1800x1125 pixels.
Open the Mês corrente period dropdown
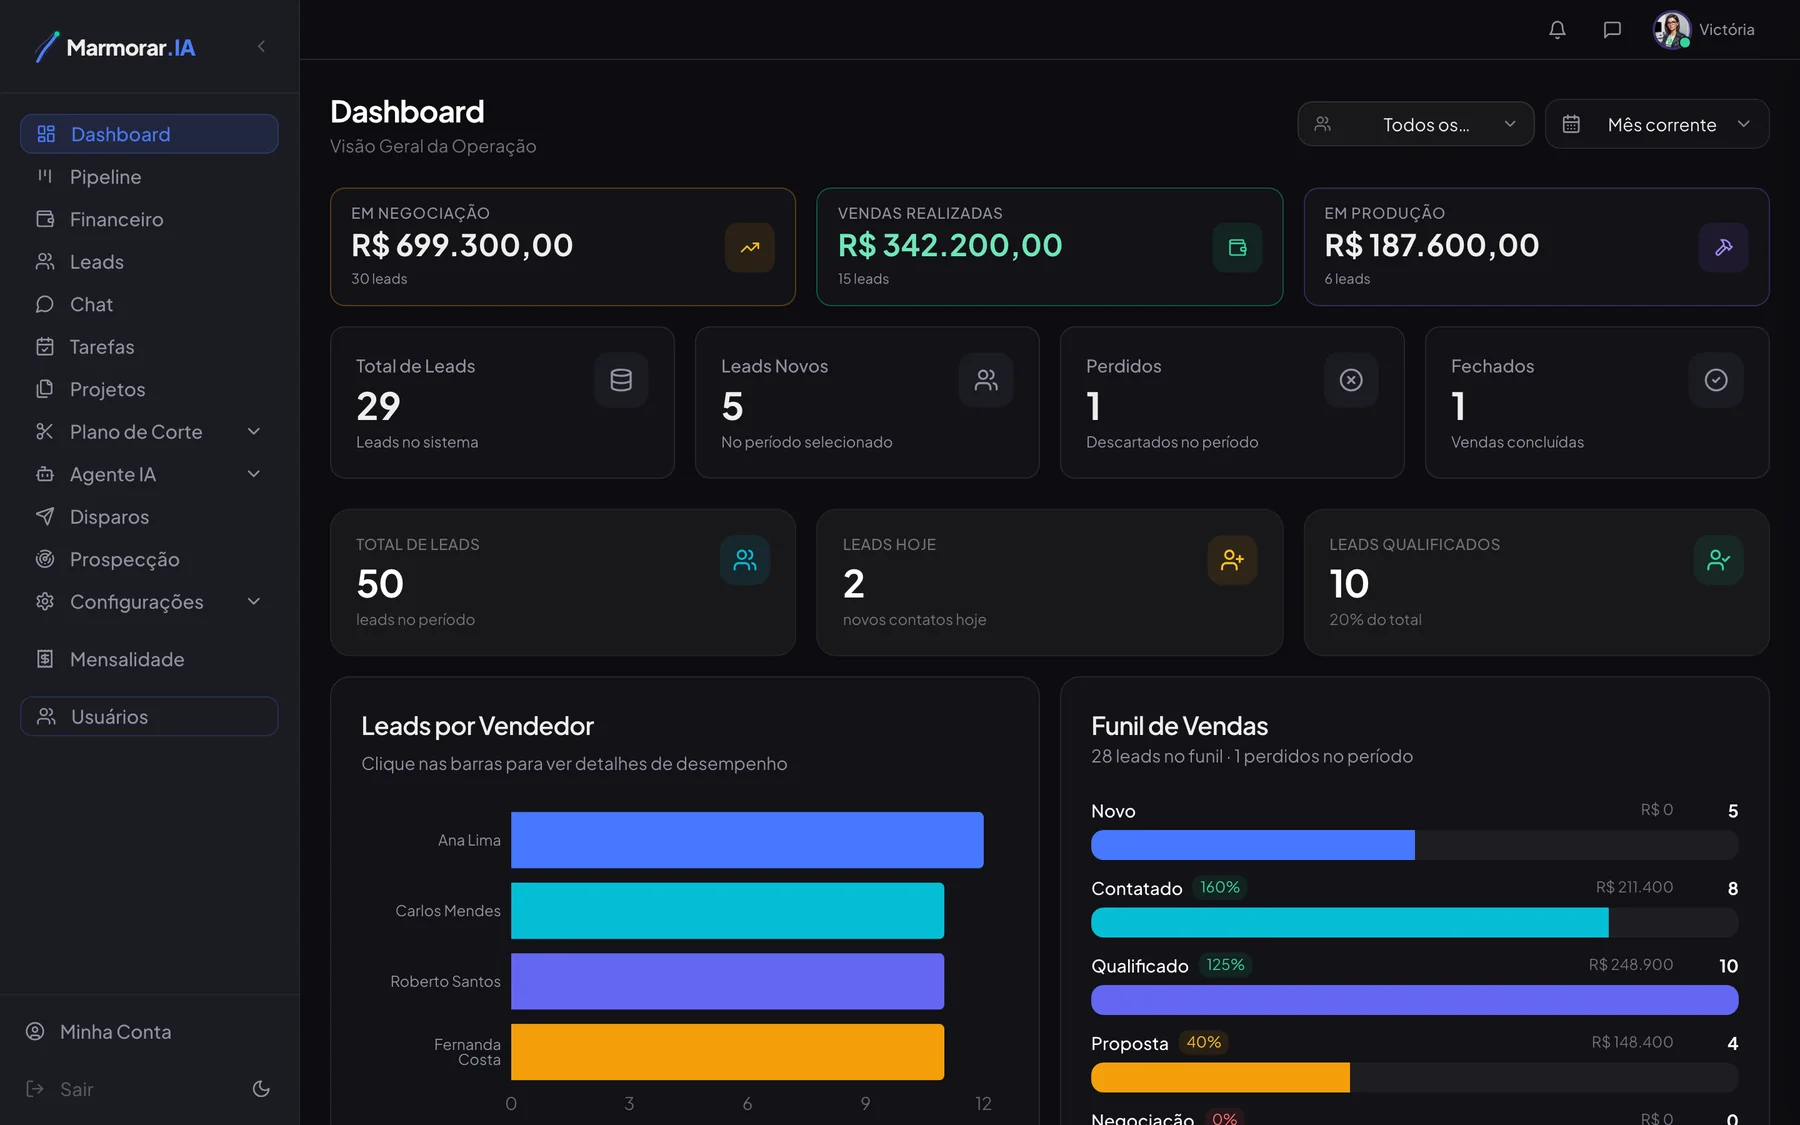click(1657, 124)
